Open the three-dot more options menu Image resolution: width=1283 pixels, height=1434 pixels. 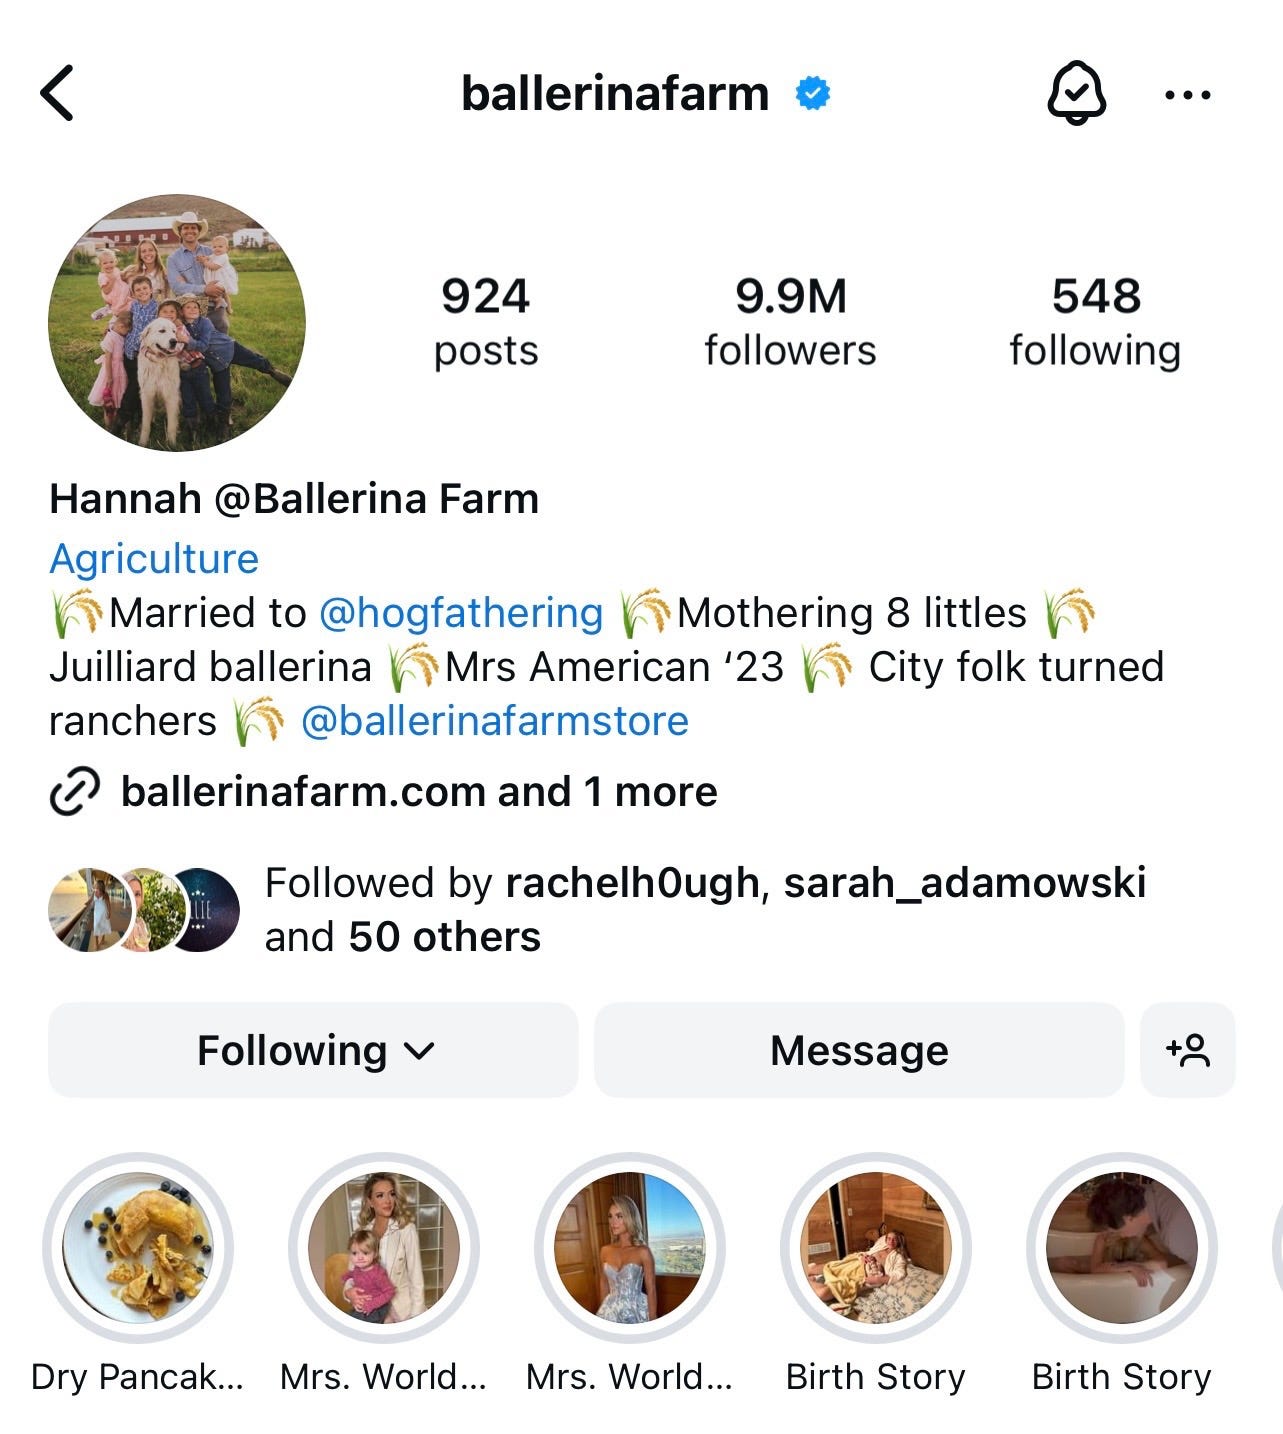pyautogui.click(x=1188, y=95)
